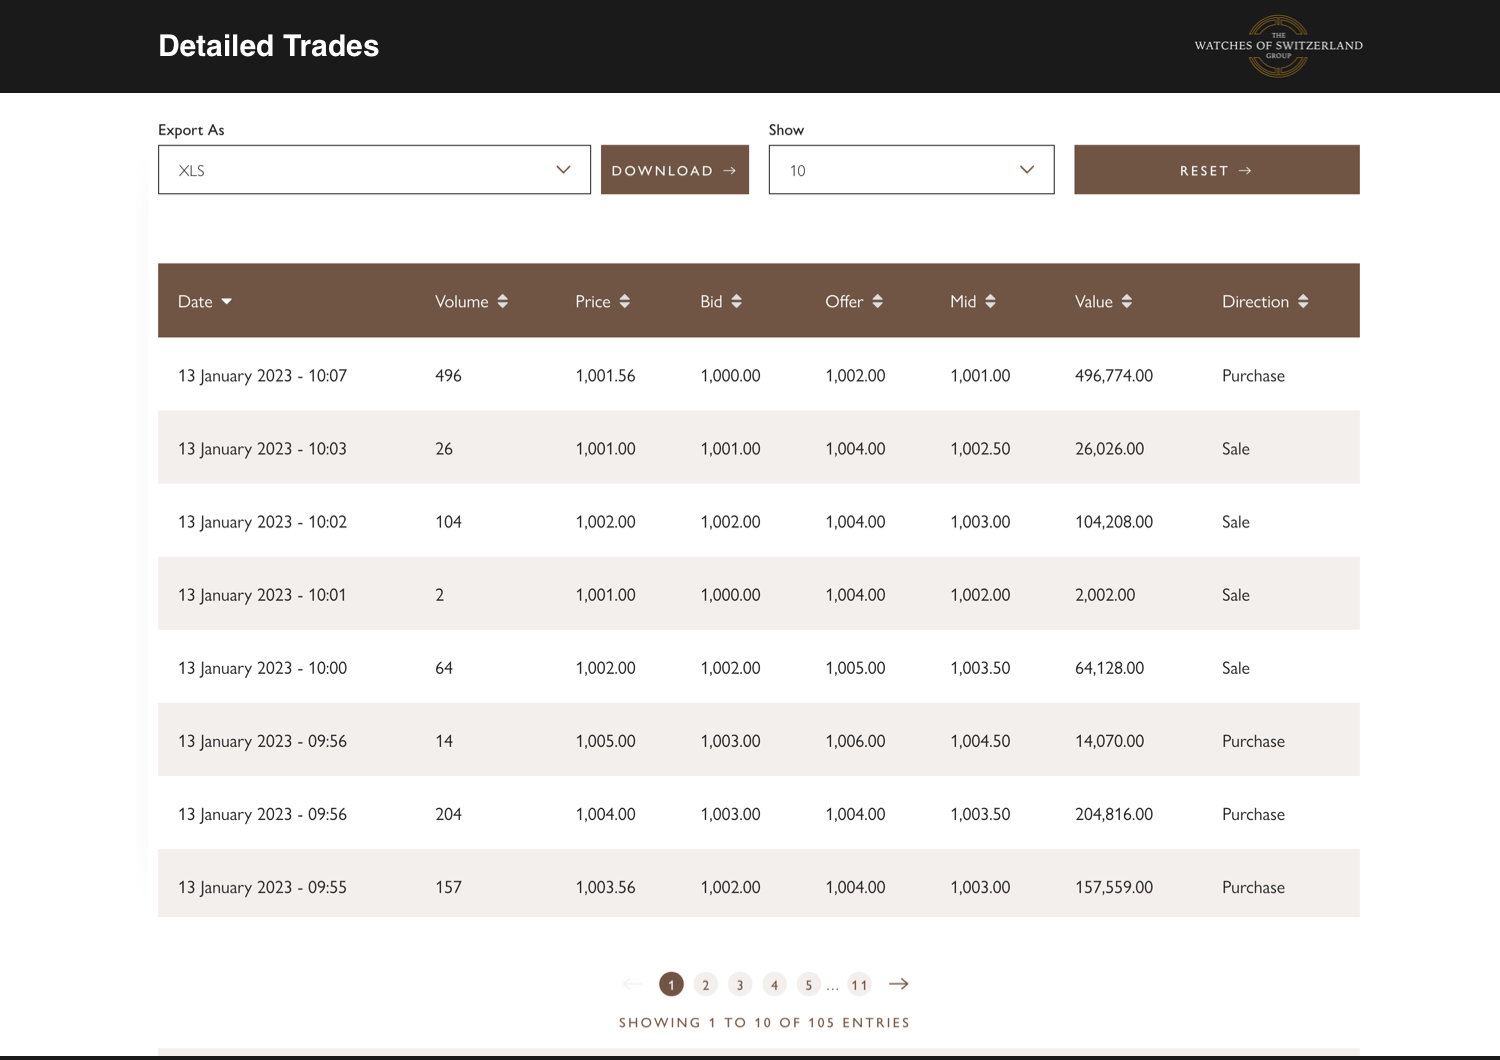Sort trades by the Price column
Image resolution: width=1500 pixels, height=1060 pixels.
(625, 301)
